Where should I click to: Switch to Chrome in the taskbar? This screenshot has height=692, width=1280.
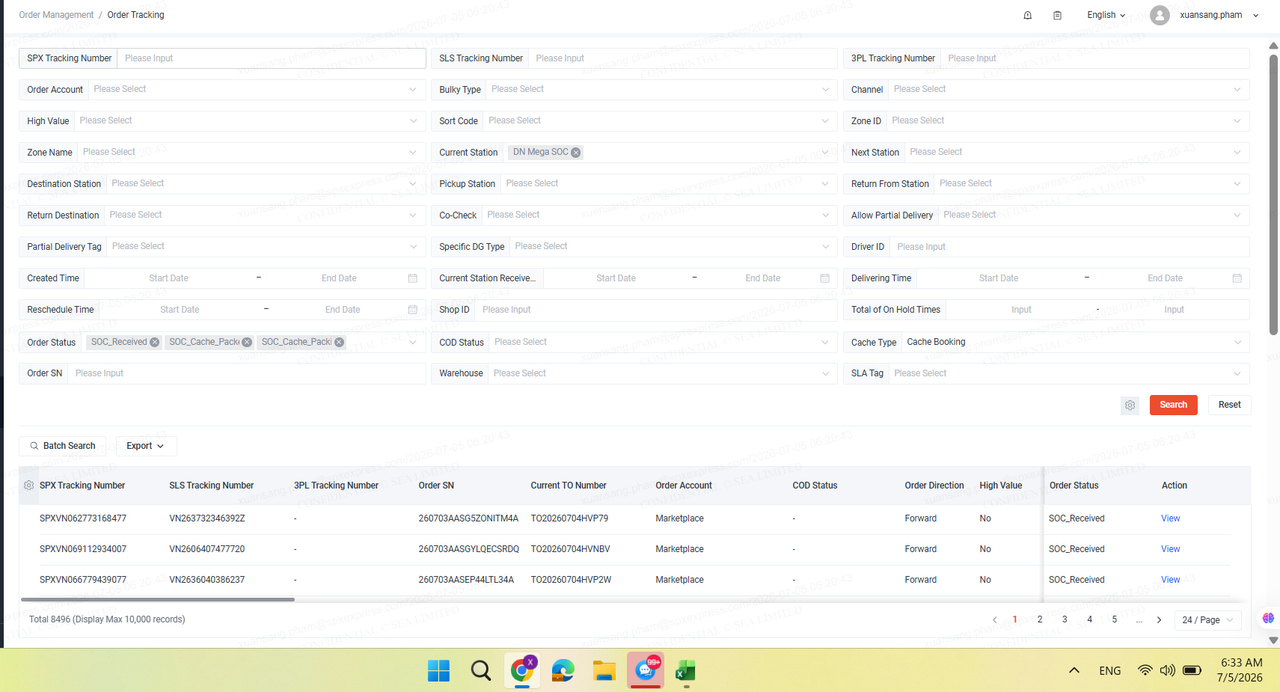pos(521,670)
